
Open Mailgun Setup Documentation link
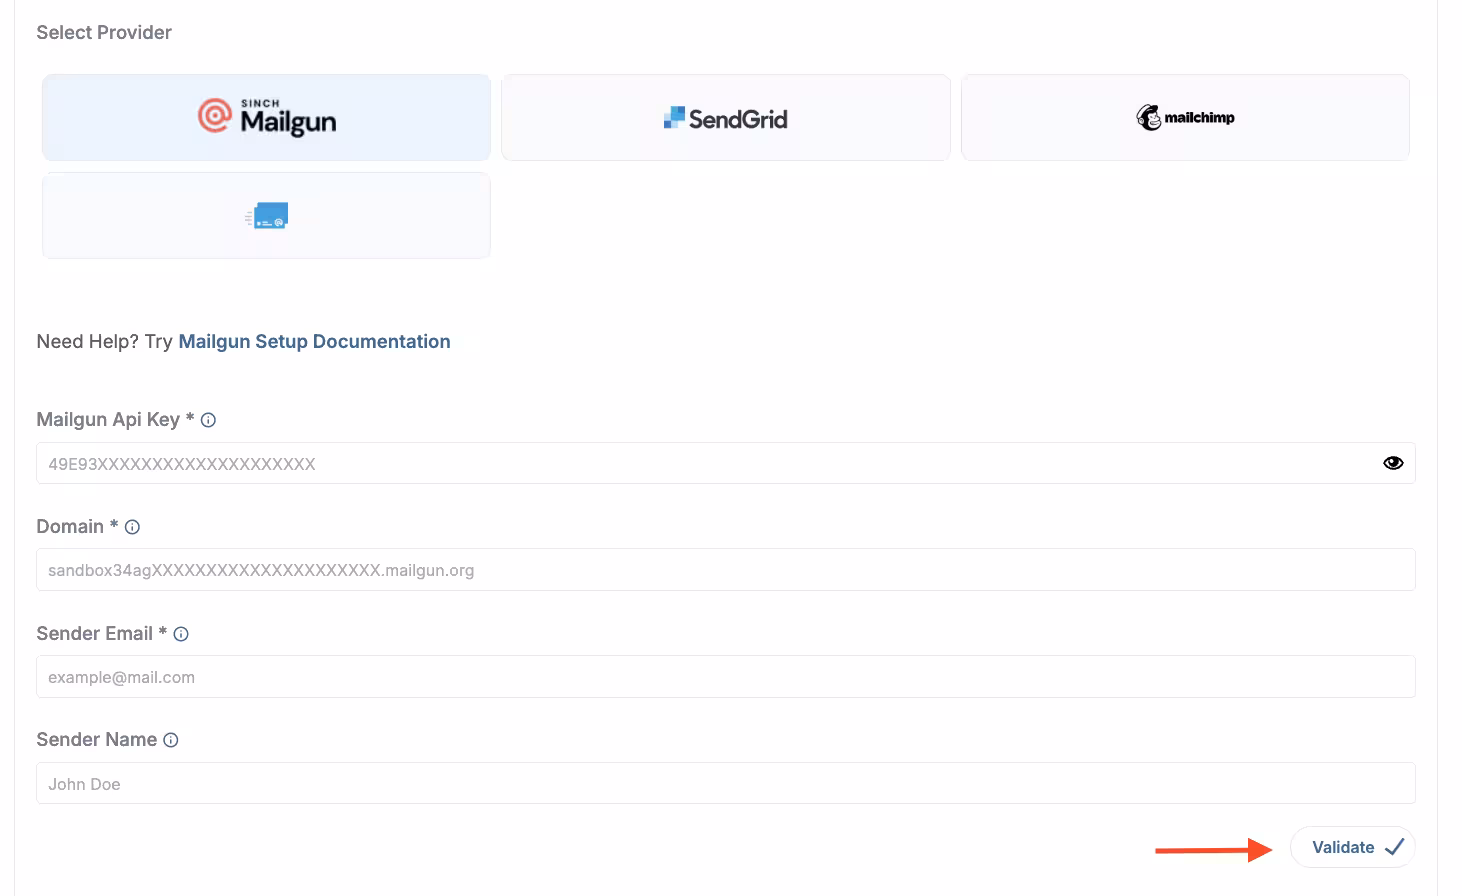[314, 342]
